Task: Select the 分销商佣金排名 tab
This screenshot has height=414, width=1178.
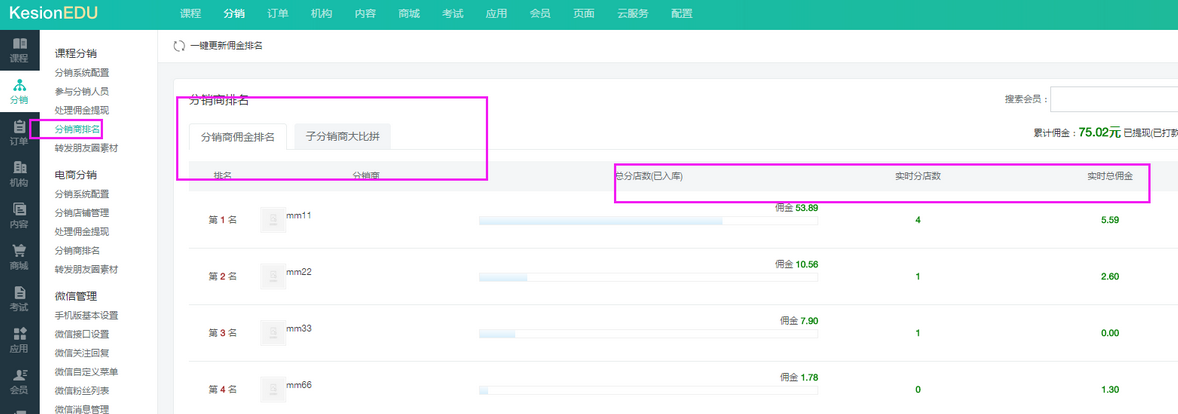Action: pyautogui.click(x=237, y=137)
